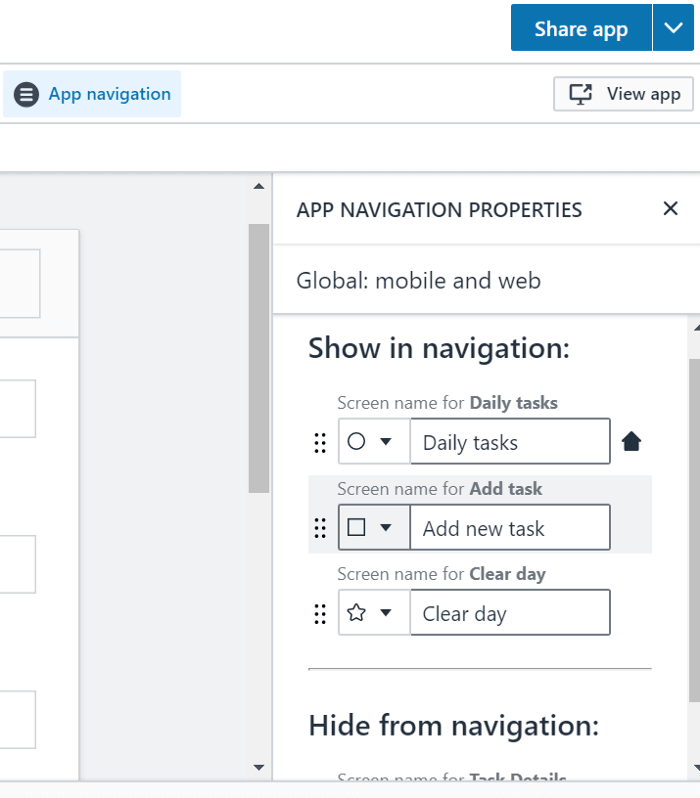This screenshot has height=798, width=700.
Task: Open icon picker for Add task screen
Action: coord(374,527)
